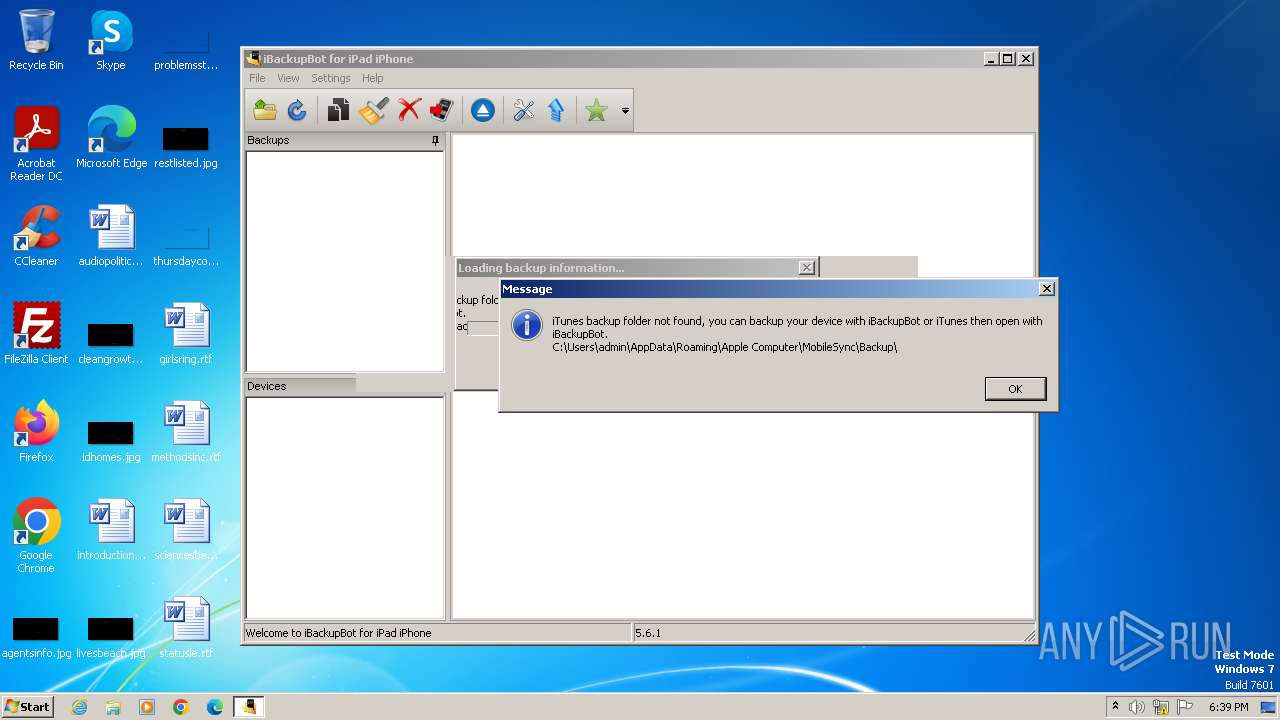
Task: Click the Windows Start button
Action: (27, 706)
